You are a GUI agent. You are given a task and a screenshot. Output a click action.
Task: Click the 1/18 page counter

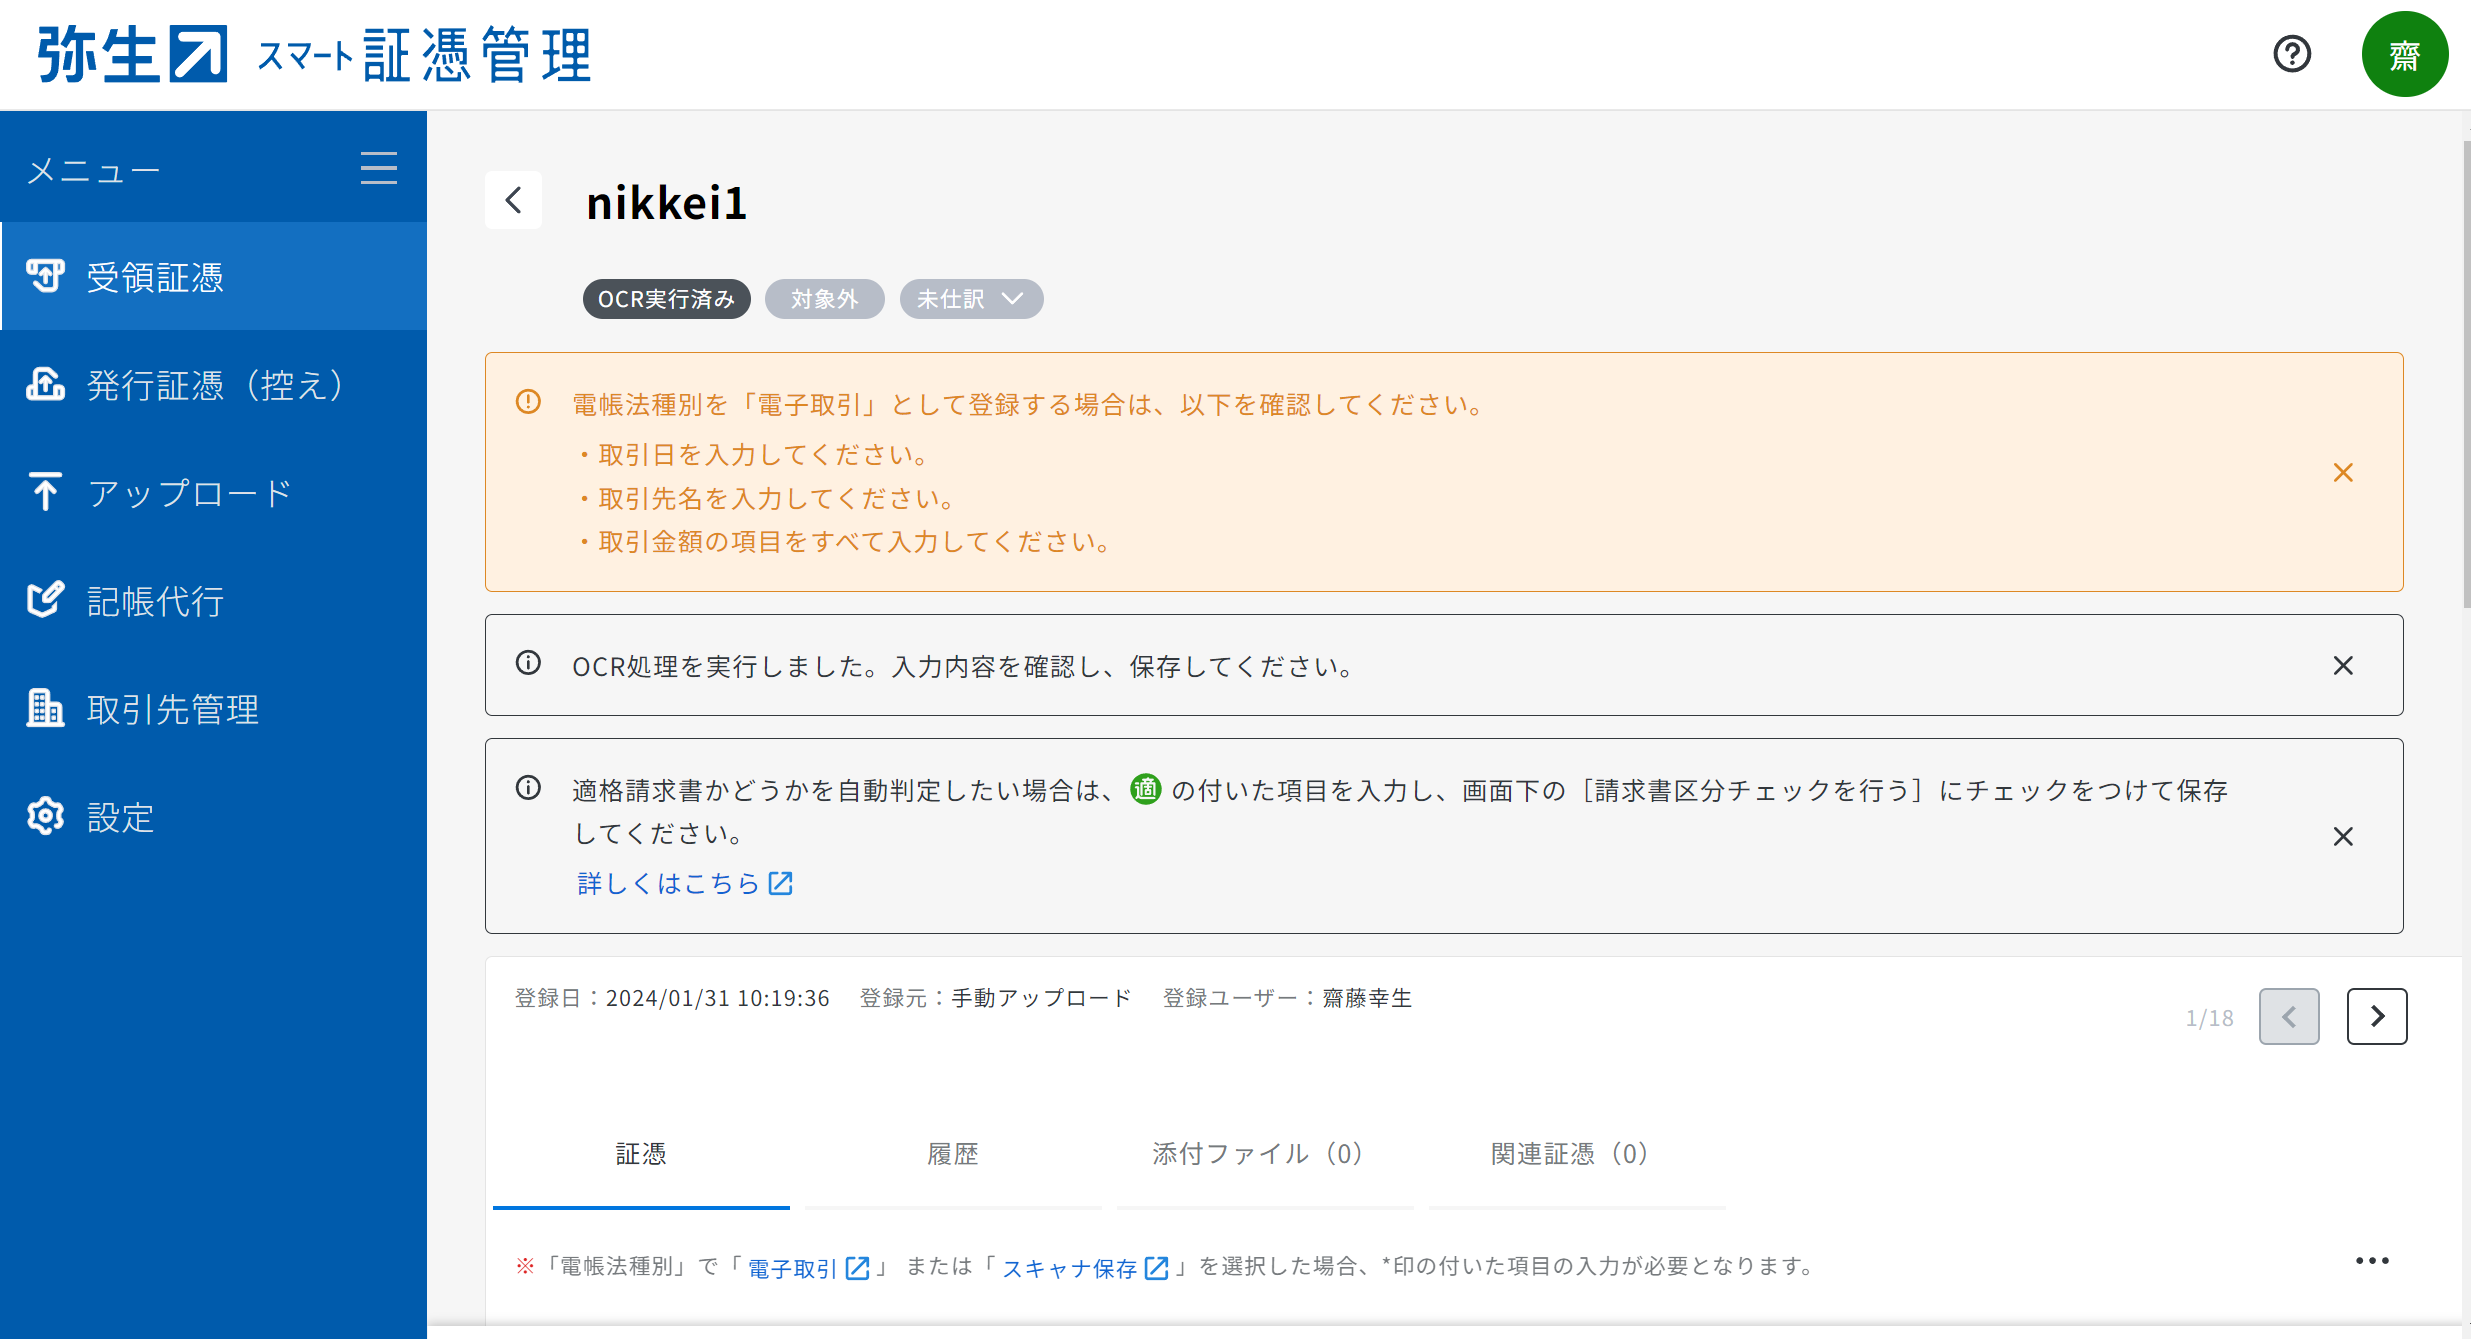pos(2209,1018)
